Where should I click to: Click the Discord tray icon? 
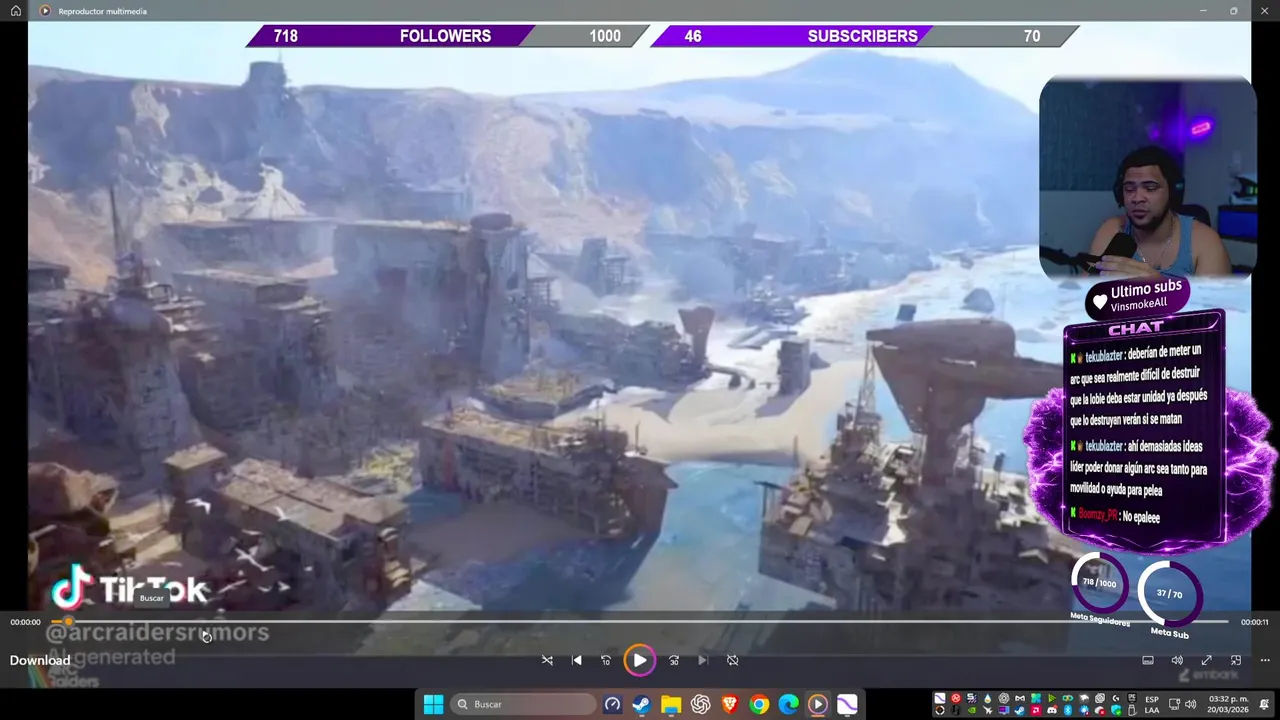(1052, 710)
